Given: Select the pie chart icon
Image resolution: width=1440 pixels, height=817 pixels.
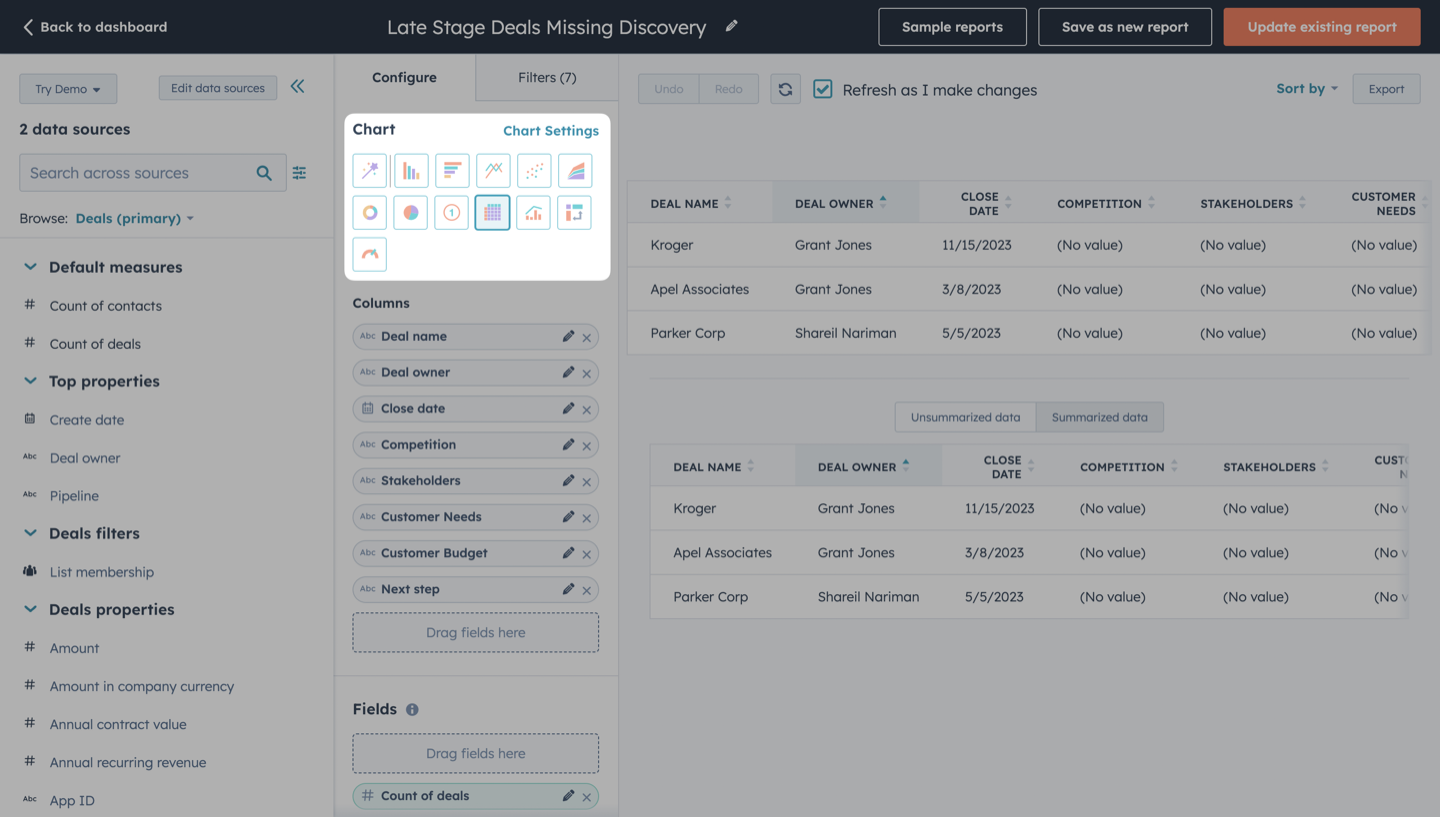Looking at the screenshot, I should 411,213.
